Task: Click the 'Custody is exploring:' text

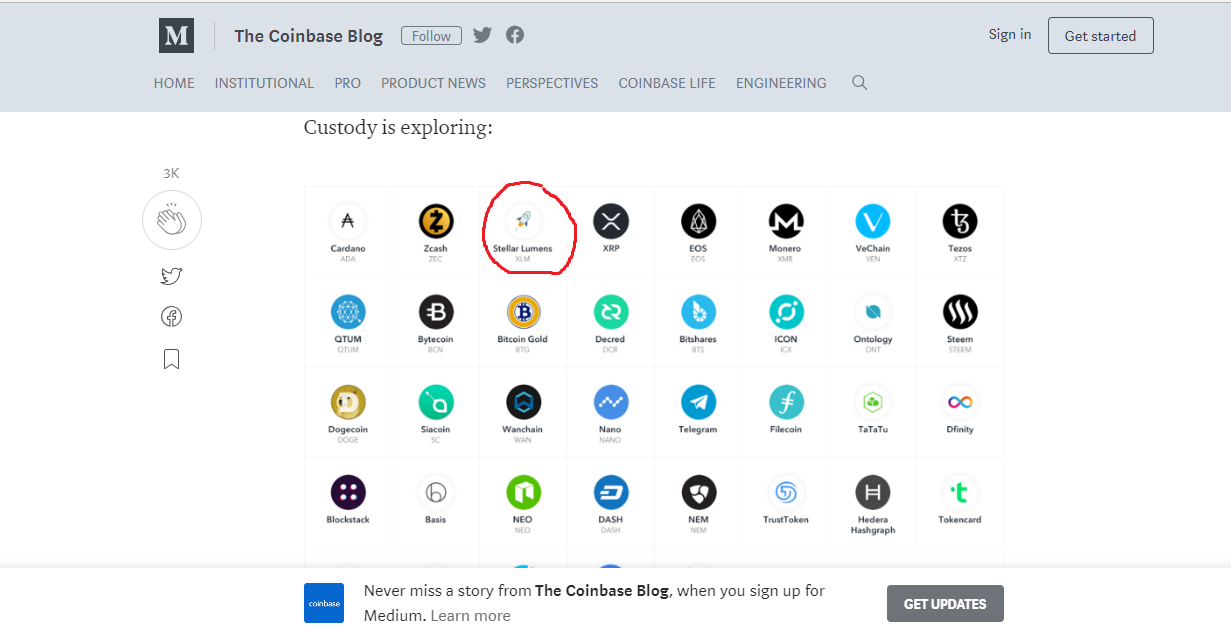Action: [398, 128]
